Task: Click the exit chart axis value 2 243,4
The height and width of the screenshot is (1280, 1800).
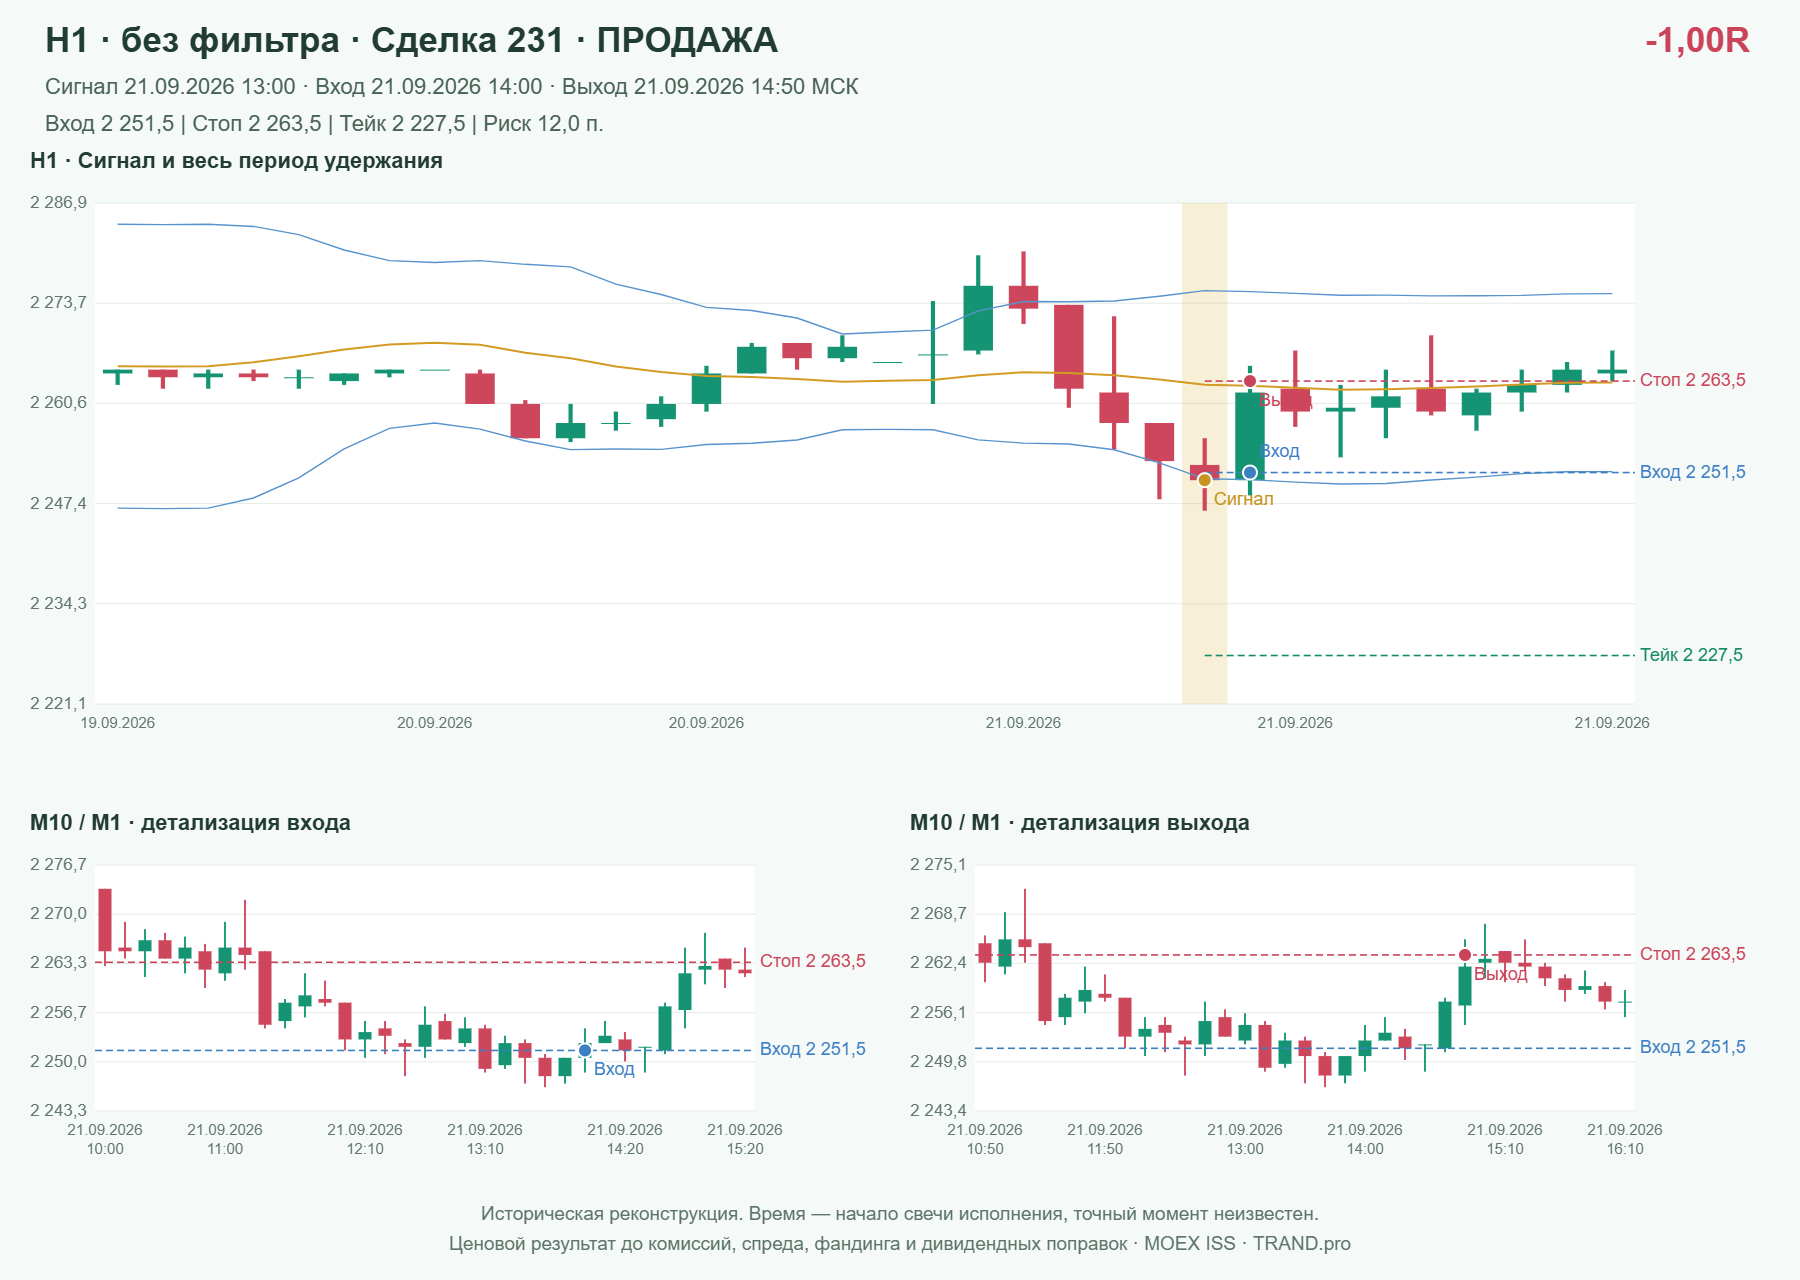Action: 939,1111
